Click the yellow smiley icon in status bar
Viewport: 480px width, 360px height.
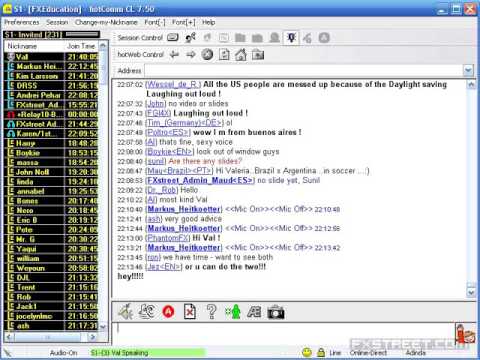click(307, 352)
